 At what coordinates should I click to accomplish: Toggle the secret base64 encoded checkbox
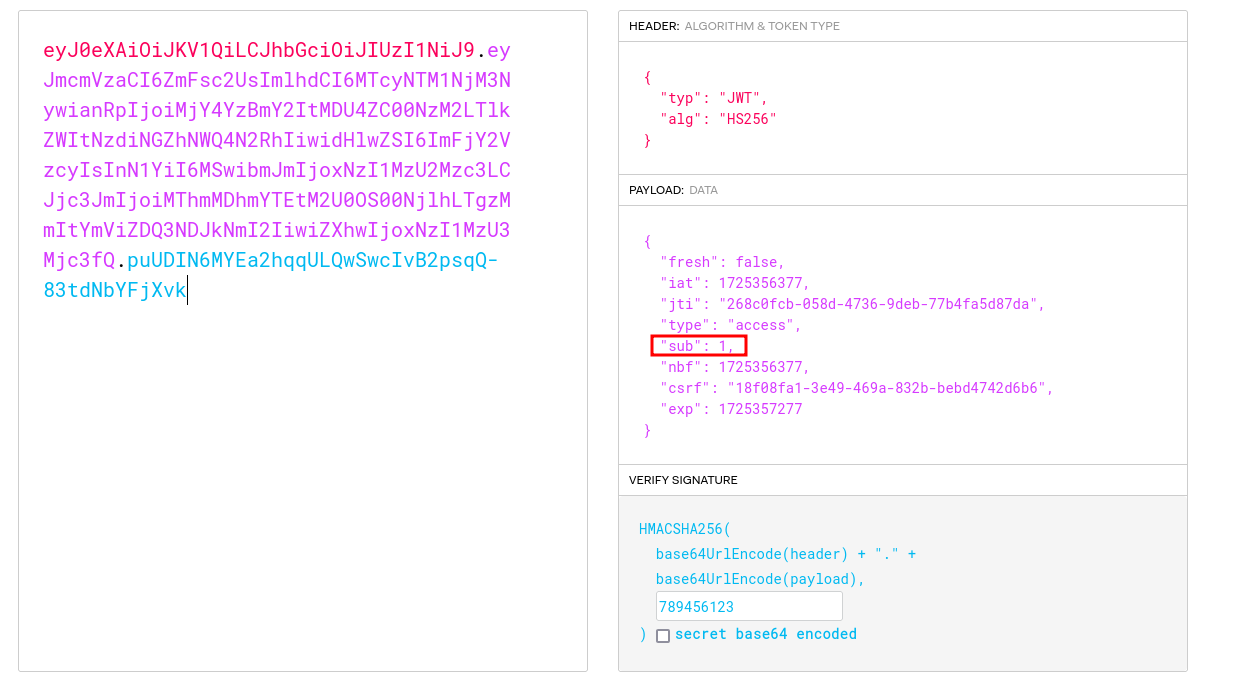(x=663, y=635)
